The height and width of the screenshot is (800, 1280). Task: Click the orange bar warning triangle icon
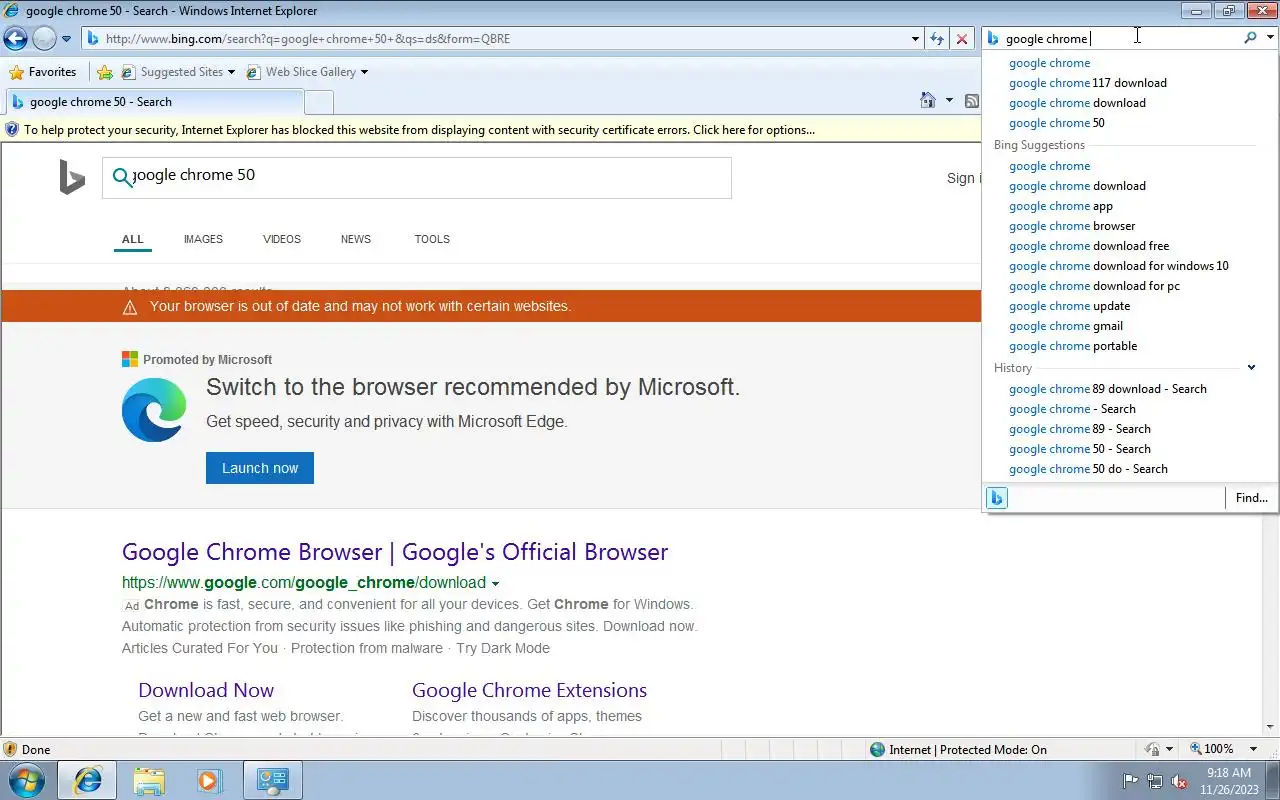(x=130, y=307)
